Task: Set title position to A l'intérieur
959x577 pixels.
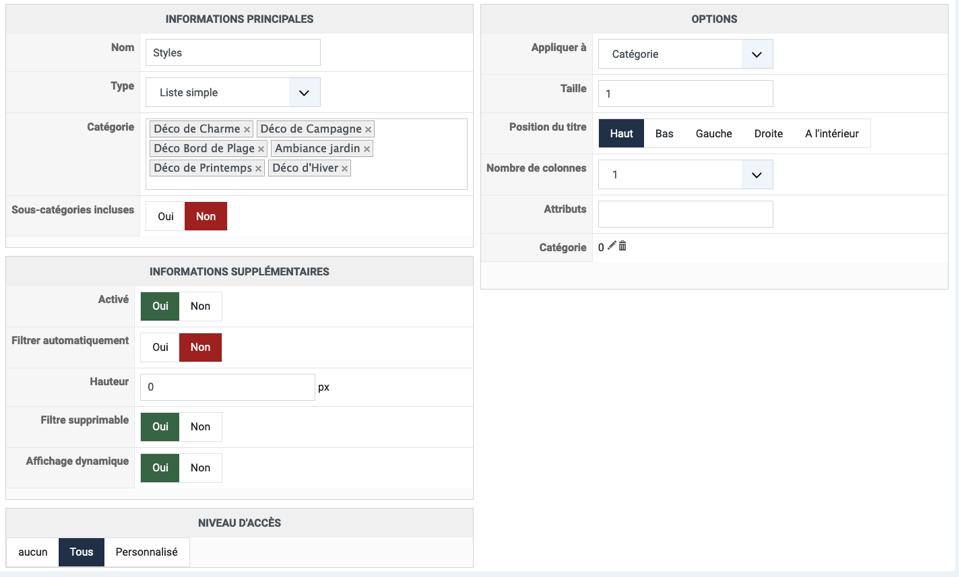Action: pos(831,134)
